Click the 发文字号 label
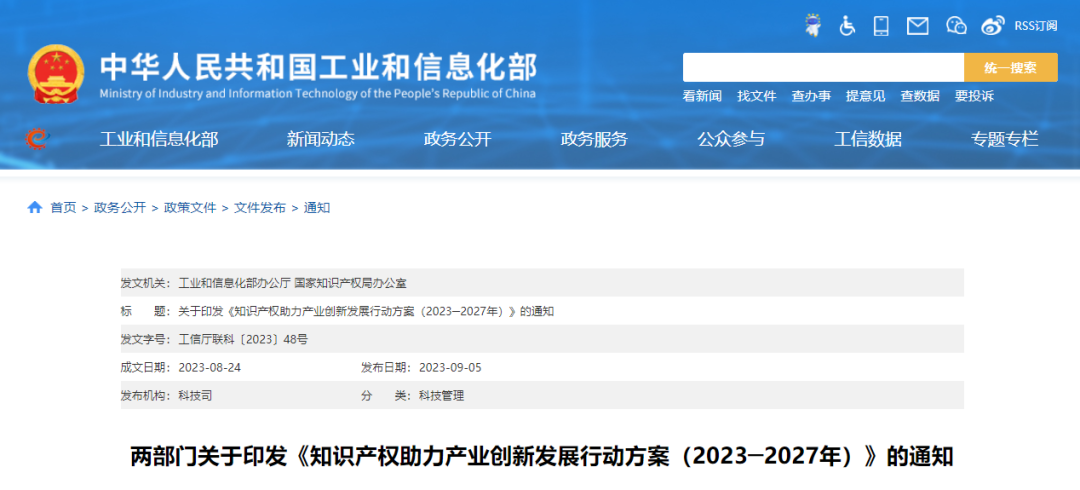 coord(146,339)
